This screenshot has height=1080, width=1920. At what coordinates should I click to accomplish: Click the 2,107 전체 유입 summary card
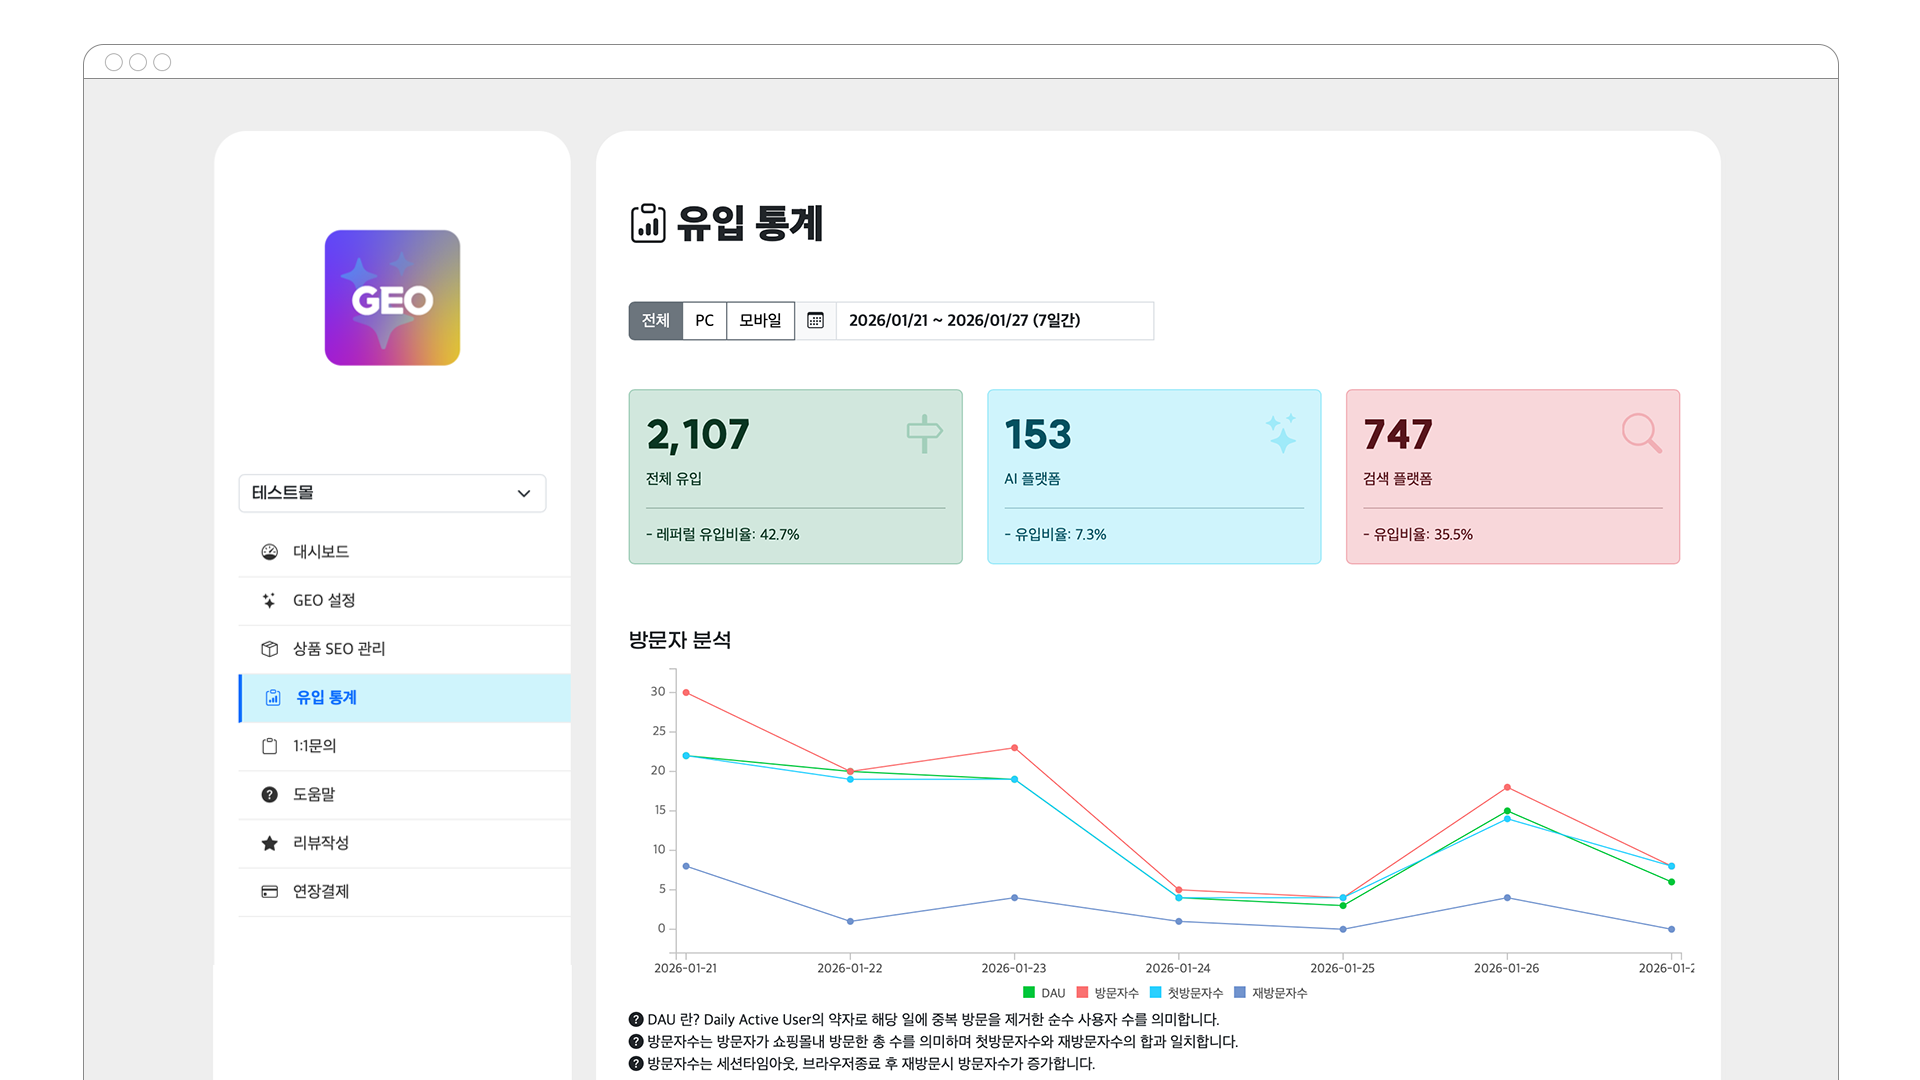[x=795, y=476]
